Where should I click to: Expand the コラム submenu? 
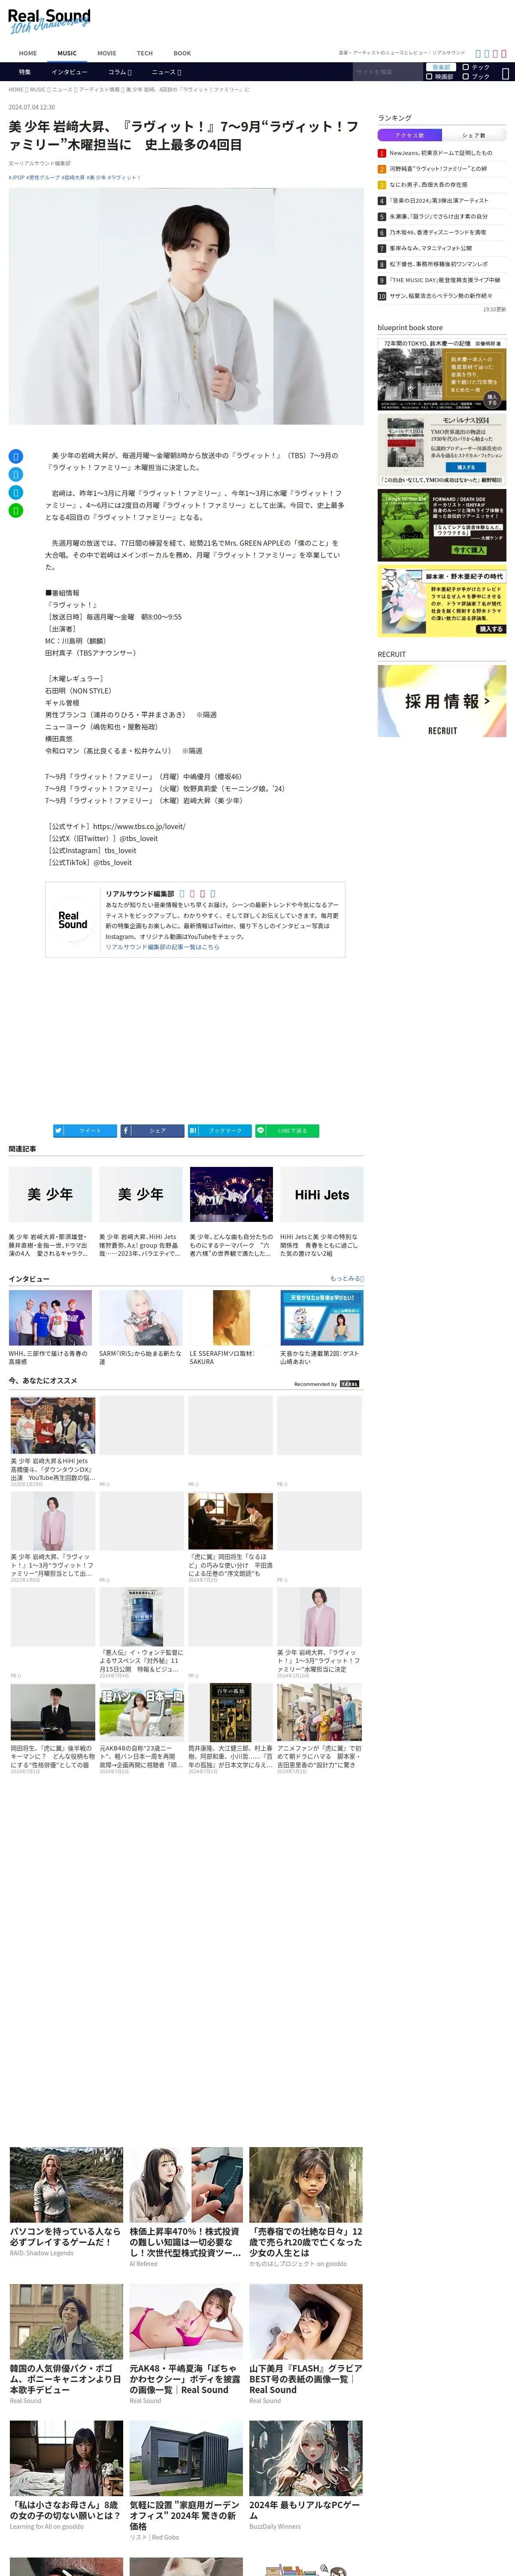120,72
